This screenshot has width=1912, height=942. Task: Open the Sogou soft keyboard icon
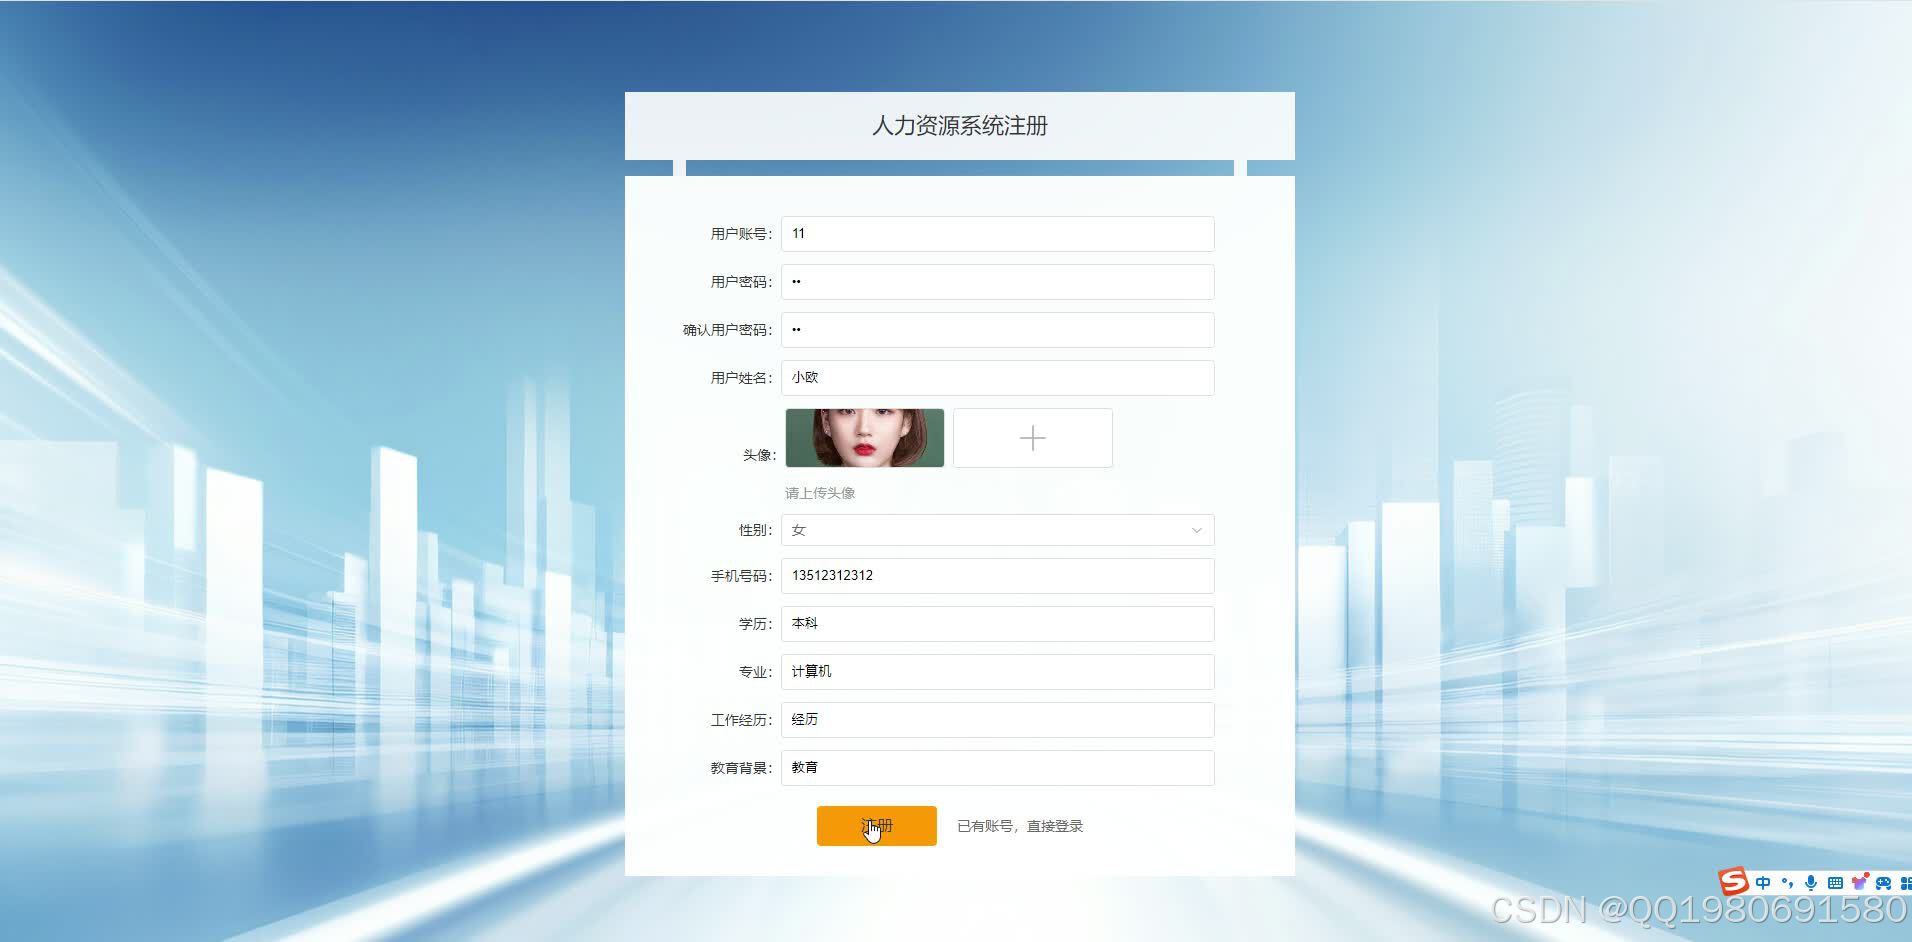[1834, 882]
